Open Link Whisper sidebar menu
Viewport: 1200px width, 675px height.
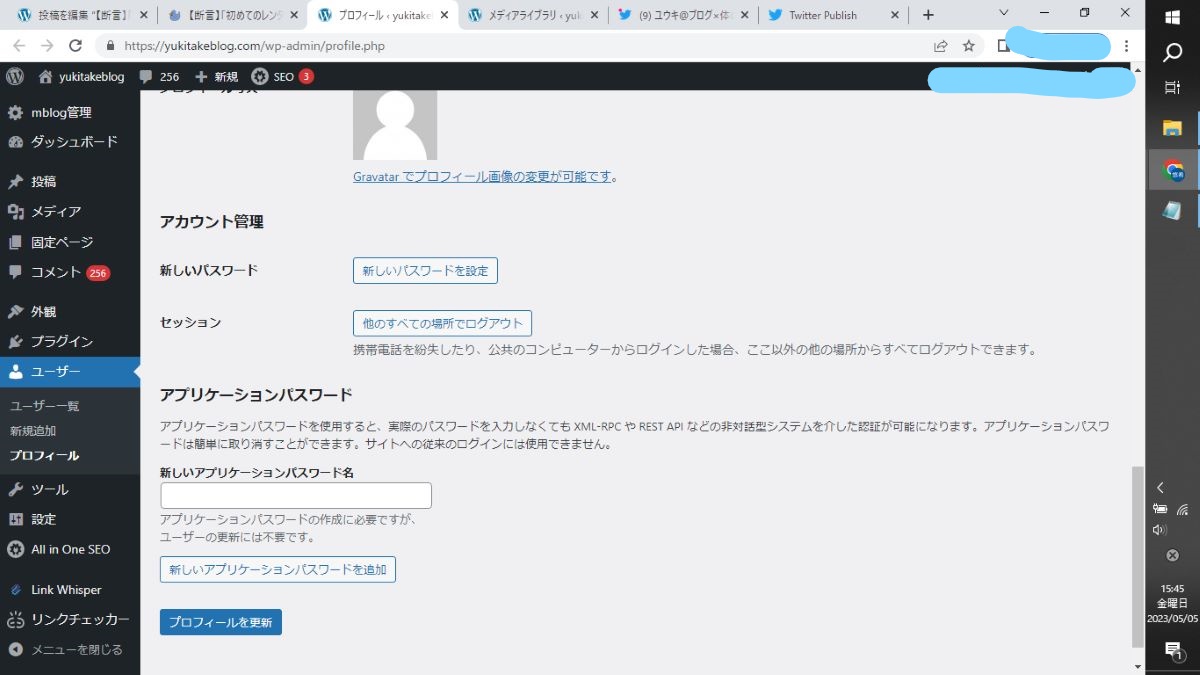click(70, 590)
